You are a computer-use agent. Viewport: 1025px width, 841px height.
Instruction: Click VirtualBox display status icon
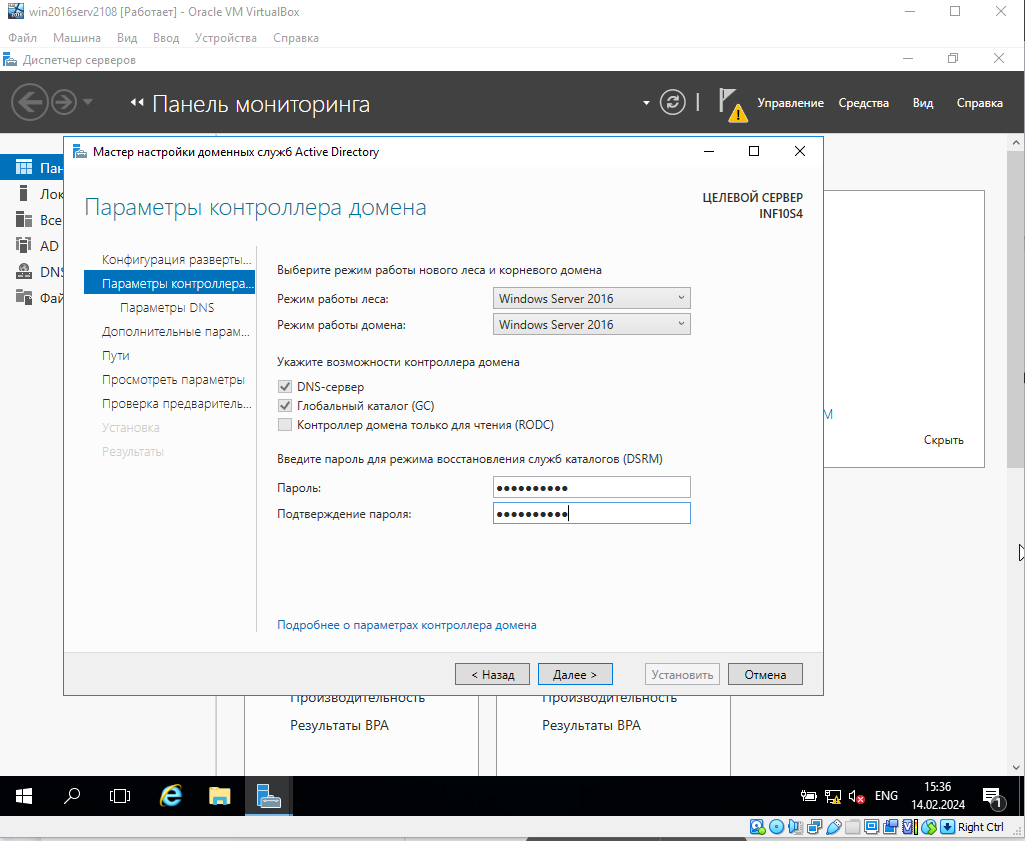[x=871, y=827]
